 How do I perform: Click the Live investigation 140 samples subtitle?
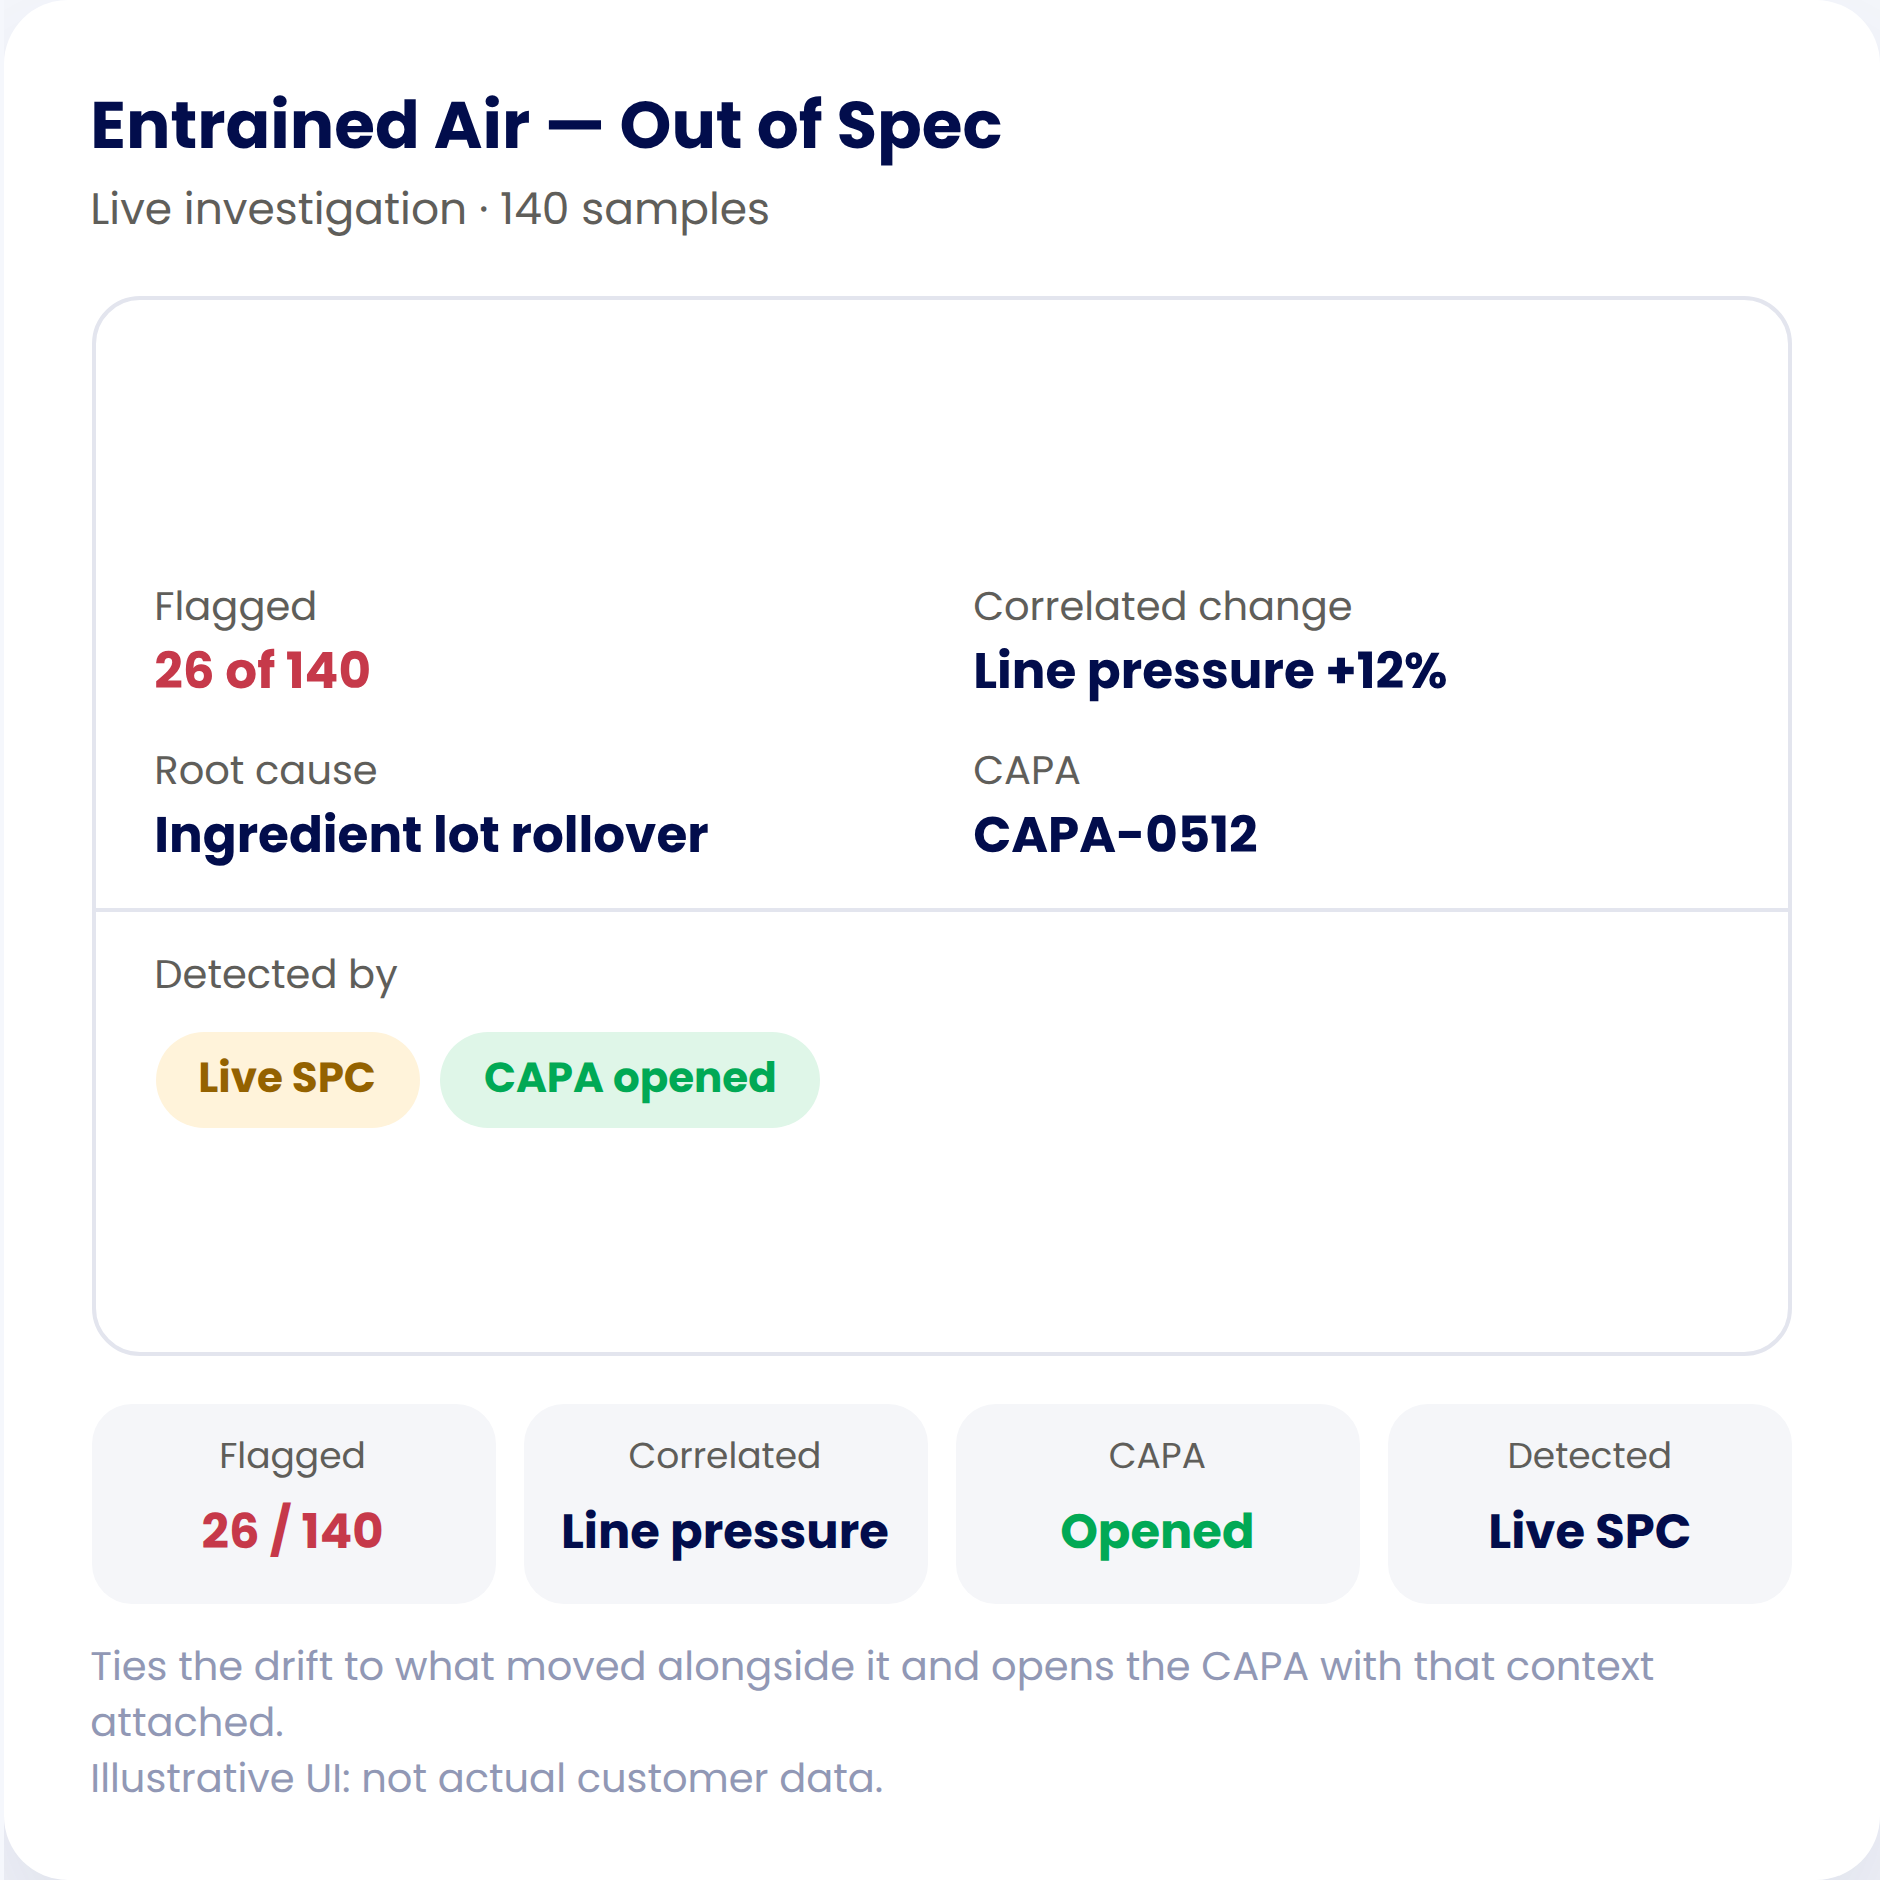click(x=430, y=210)
